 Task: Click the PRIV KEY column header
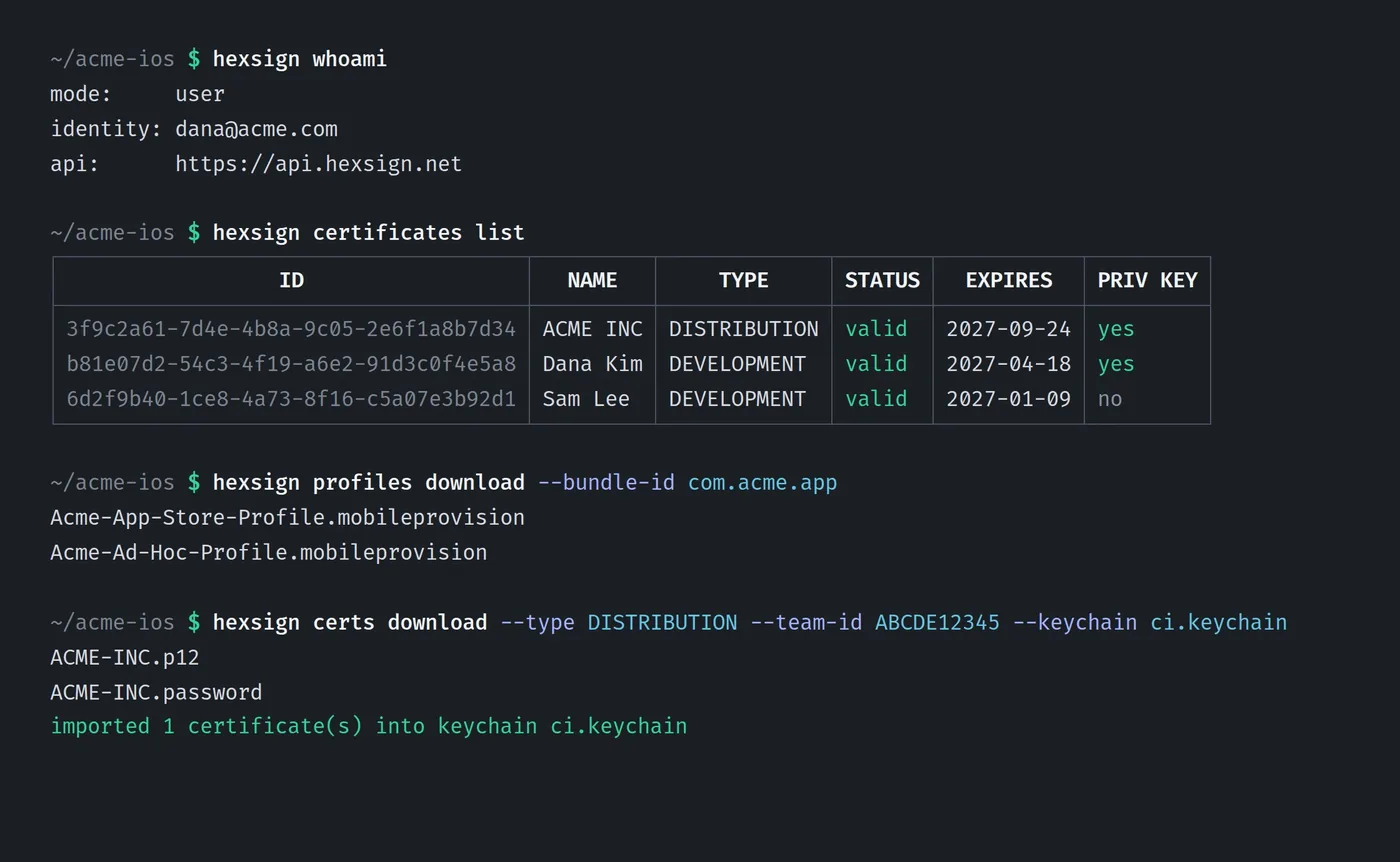[1147, 281]
